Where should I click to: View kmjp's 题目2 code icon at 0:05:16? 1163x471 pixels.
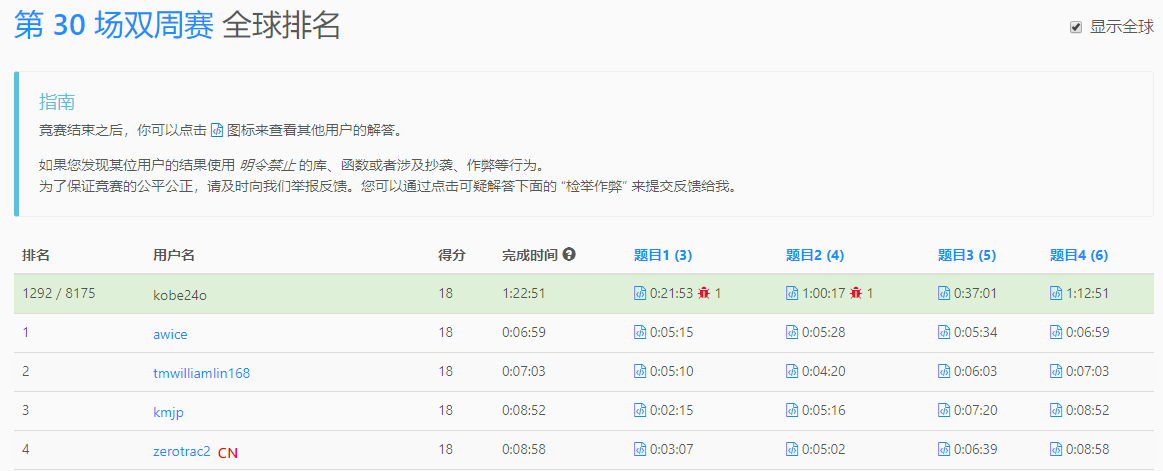pos(792,410)
